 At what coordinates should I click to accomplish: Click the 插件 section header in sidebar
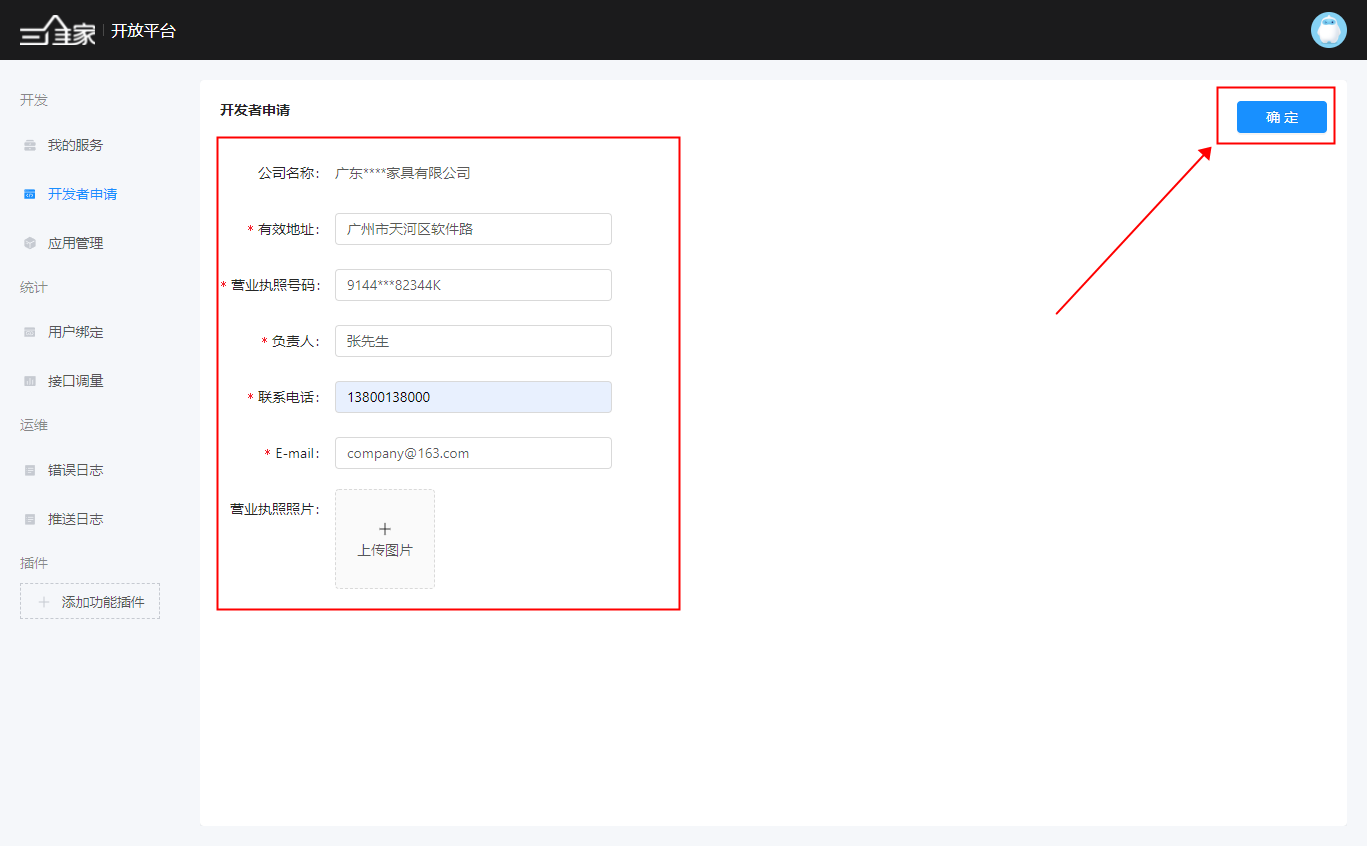[x=34, y=563]
